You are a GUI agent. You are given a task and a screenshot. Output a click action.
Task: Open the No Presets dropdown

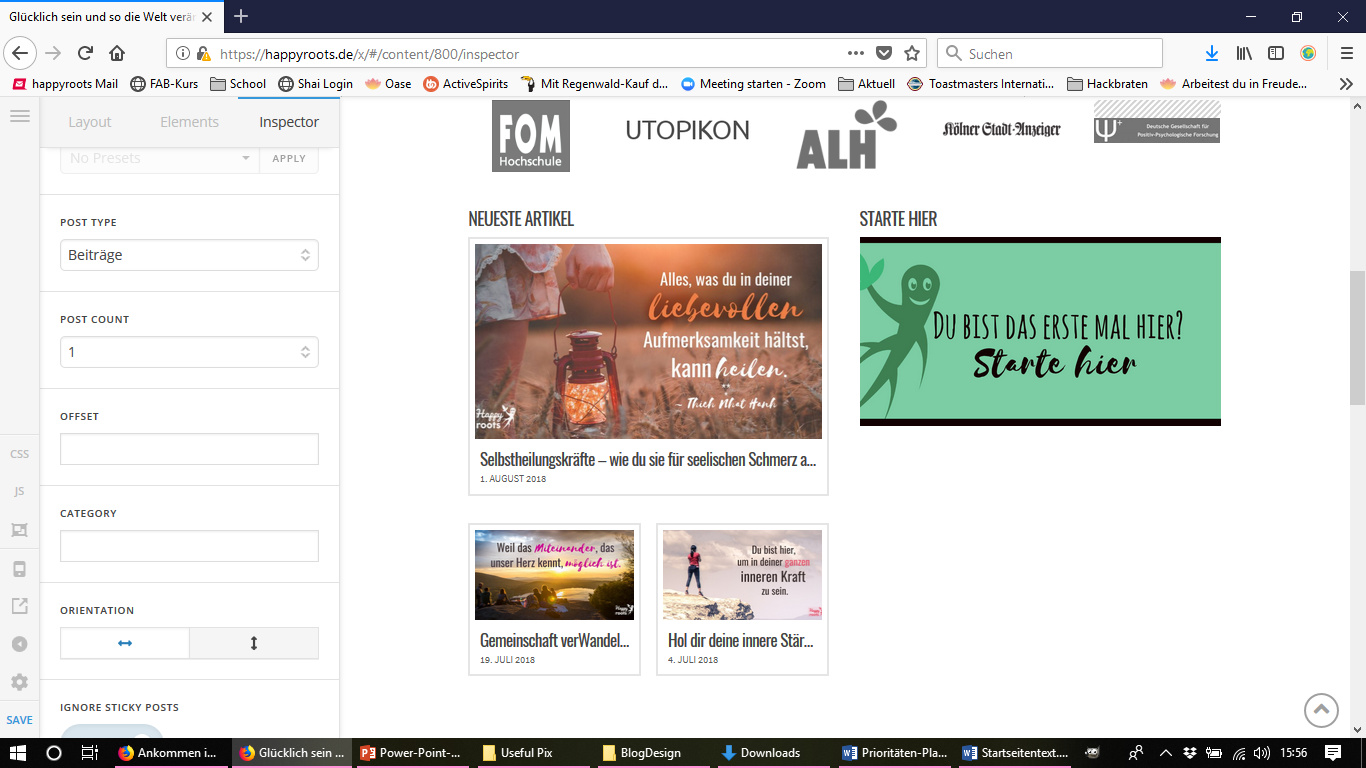pos(159,158)
